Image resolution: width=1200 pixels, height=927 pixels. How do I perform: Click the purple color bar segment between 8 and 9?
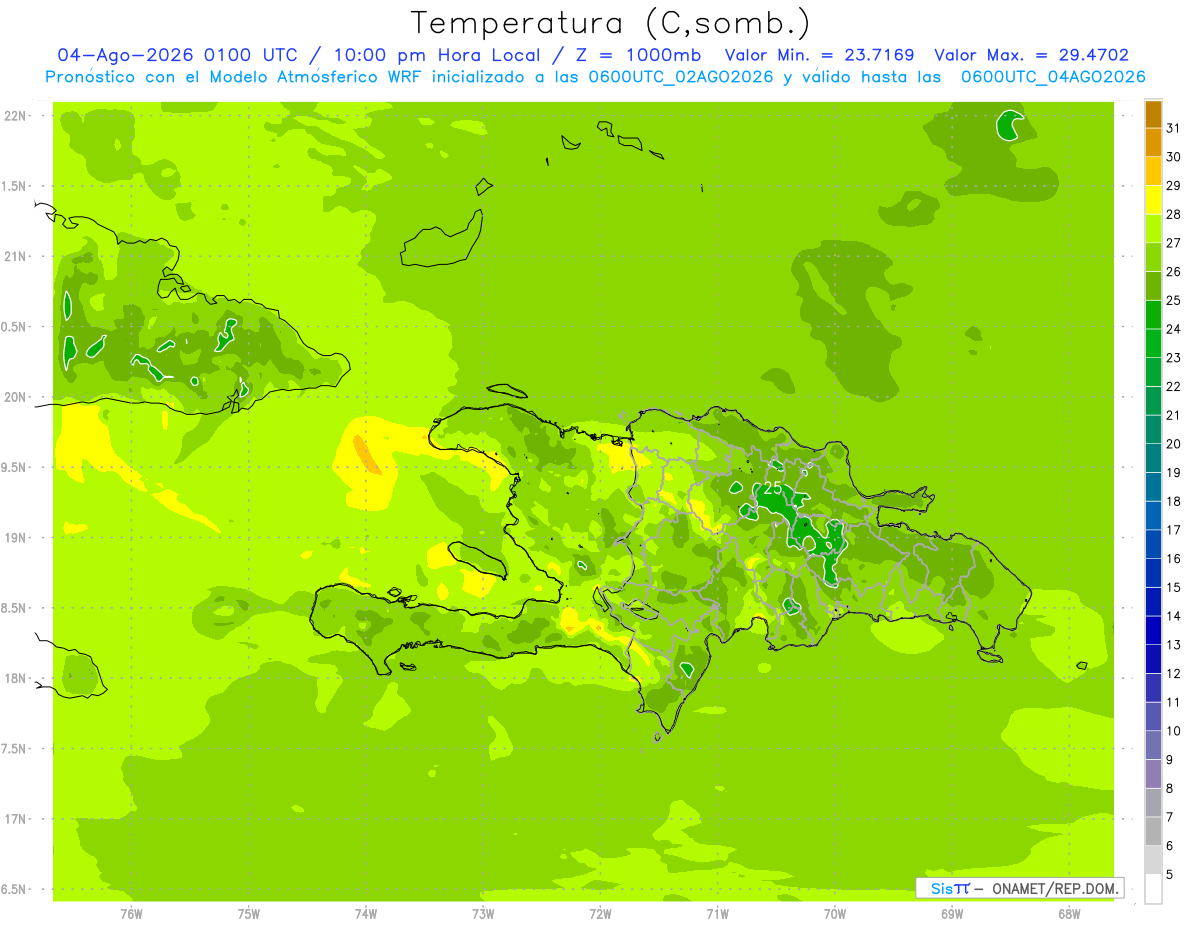[x=1153, y=774]
